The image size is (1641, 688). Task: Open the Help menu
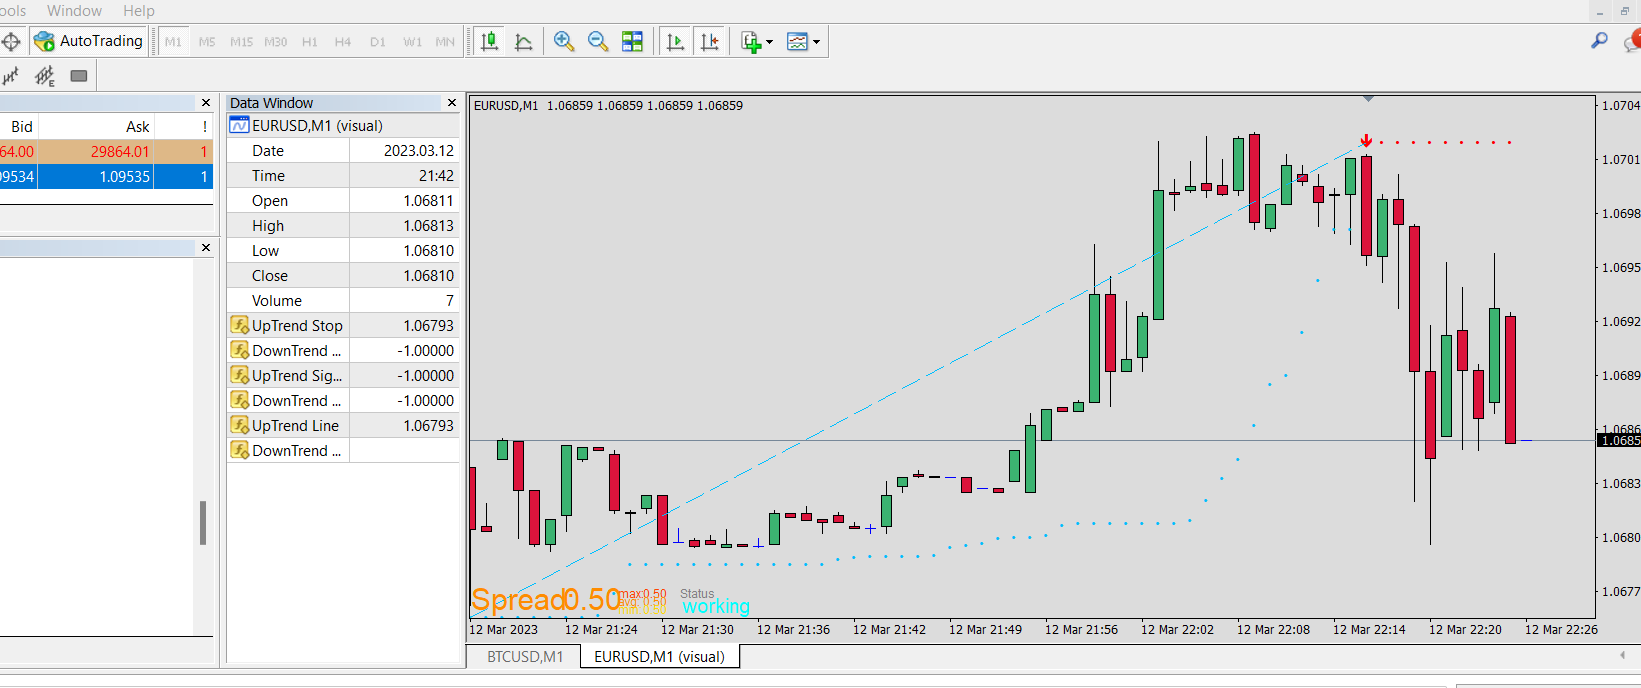coord(139,11)
